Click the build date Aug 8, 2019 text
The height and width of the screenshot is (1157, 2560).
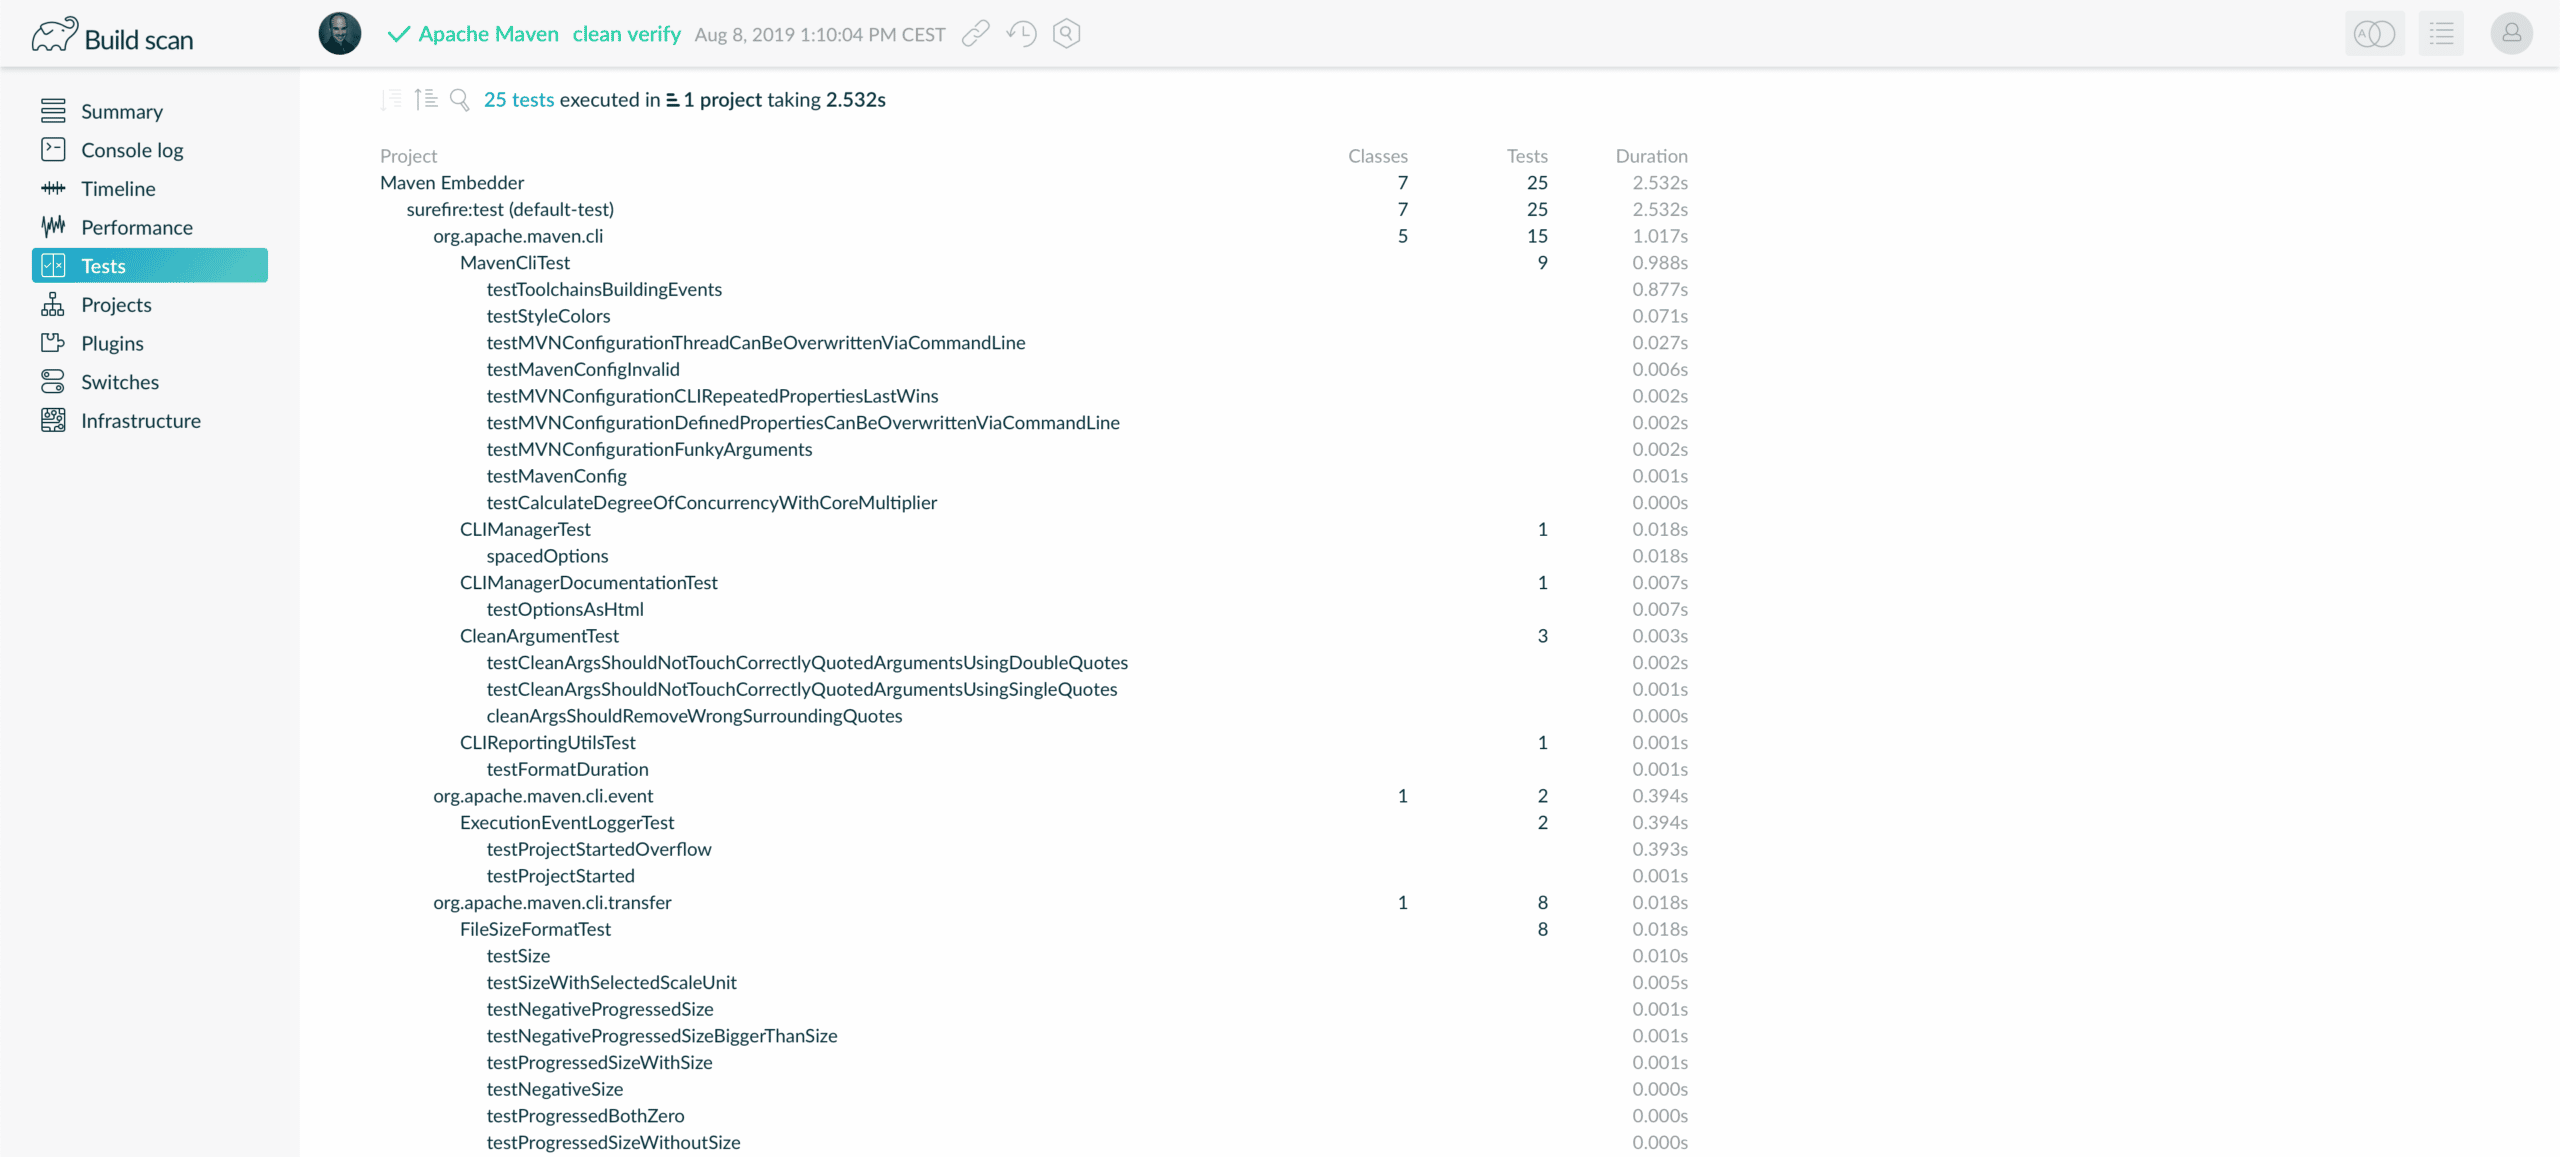point(820,35)
